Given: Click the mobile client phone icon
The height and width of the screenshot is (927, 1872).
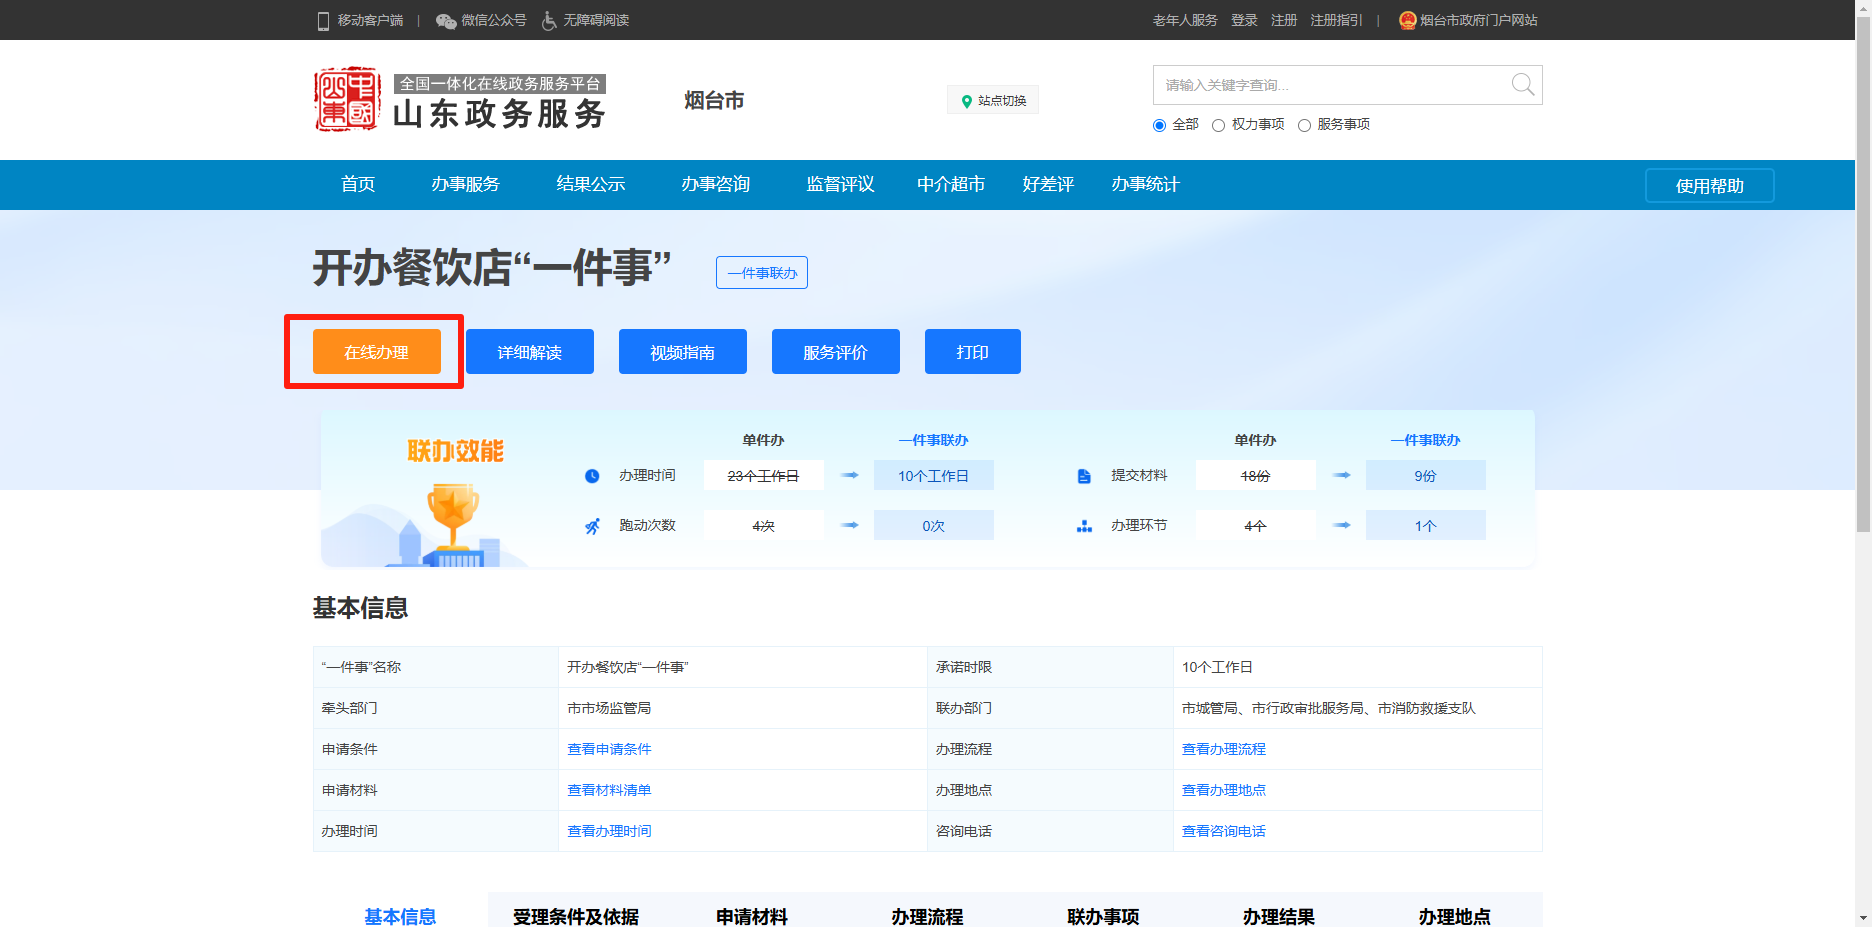Looking at the screenshot, I should coord(323,21).
